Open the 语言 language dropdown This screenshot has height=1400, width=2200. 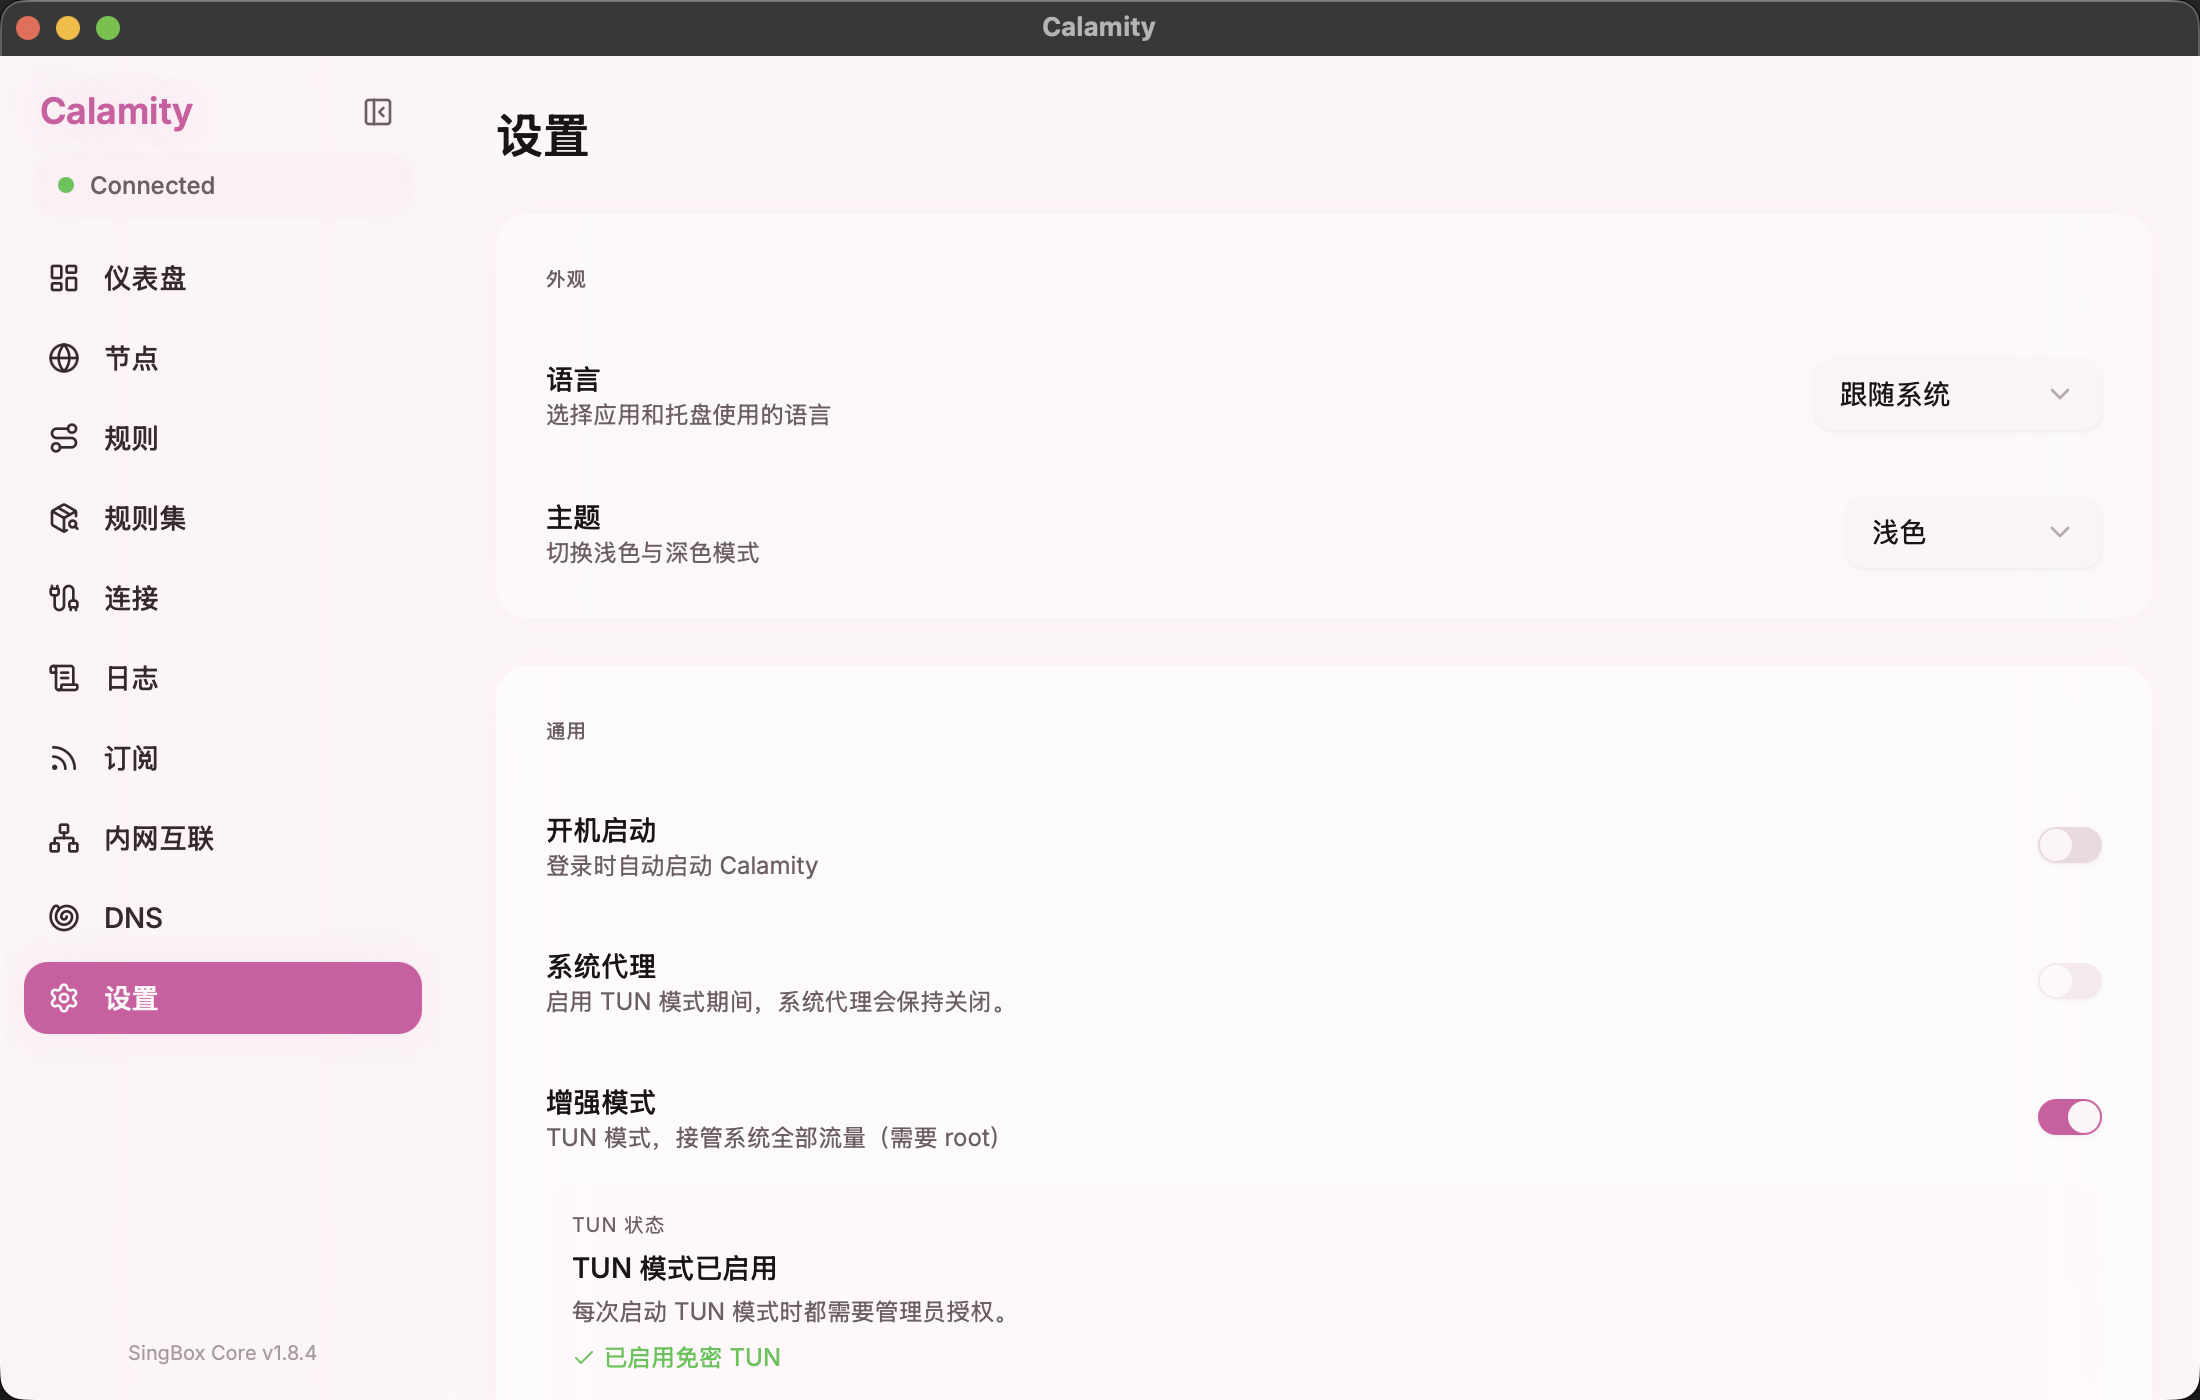pos(1956,394)
